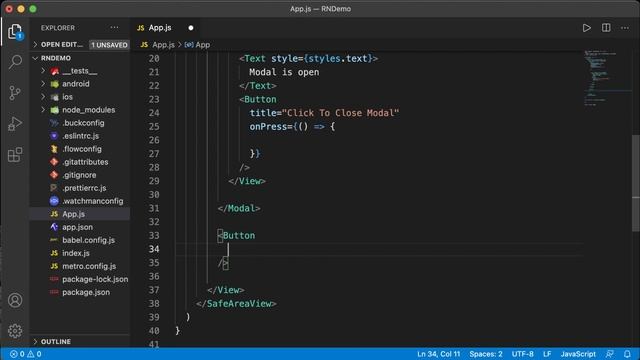Viewport: 640px width, 360px height.
Task: Change language mode JavaScript
Action: point(578,354)
